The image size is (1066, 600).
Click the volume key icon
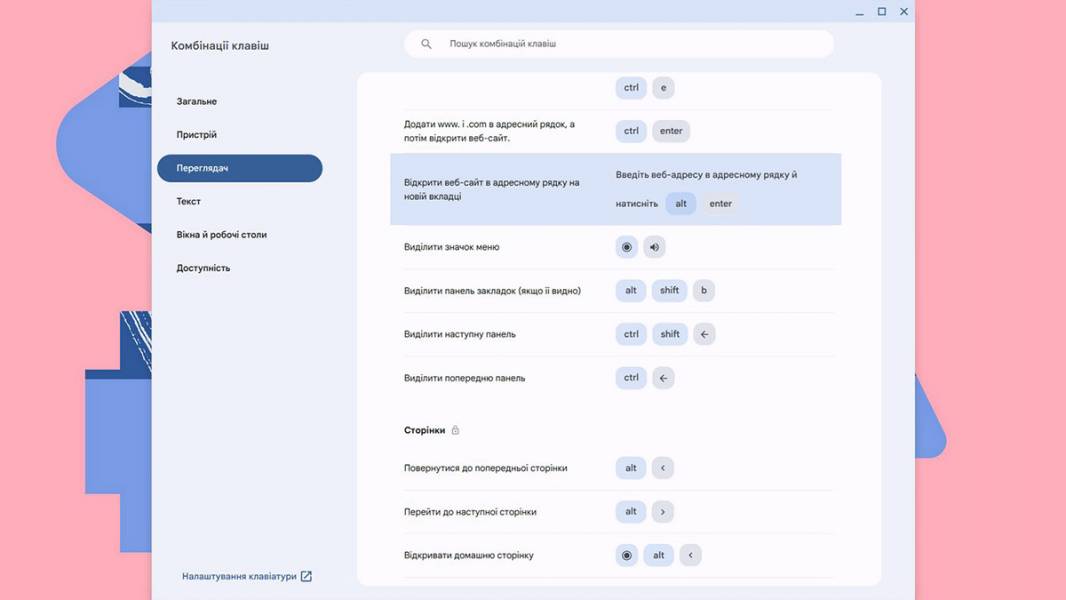tap(654, 247)
